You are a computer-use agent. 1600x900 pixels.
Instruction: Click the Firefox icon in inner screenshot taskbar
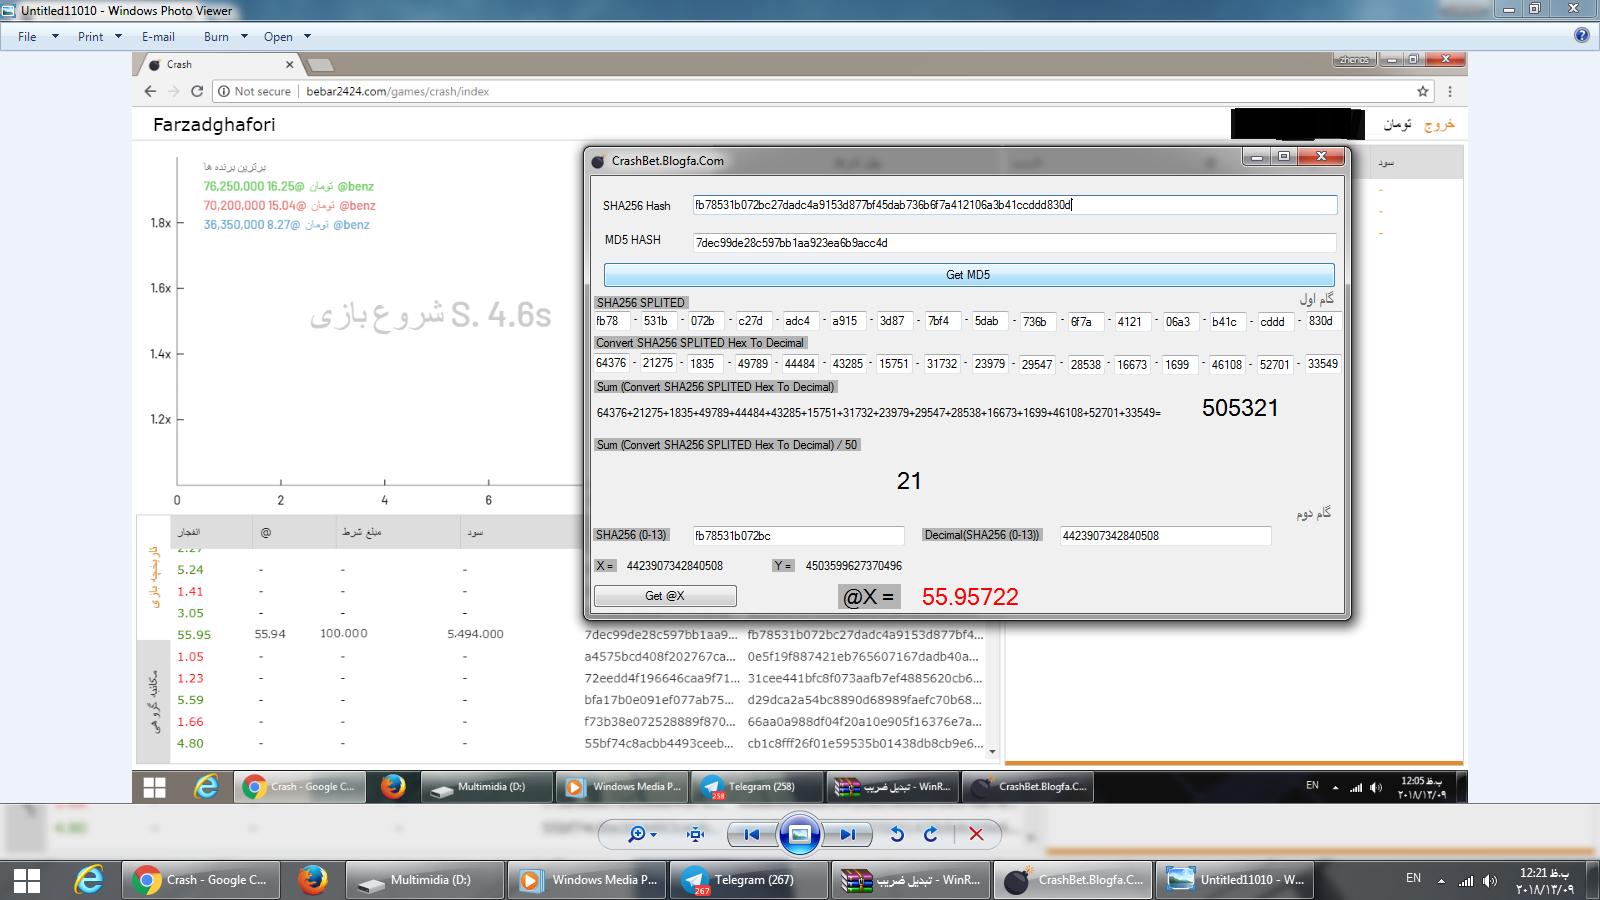click(393, 787)
